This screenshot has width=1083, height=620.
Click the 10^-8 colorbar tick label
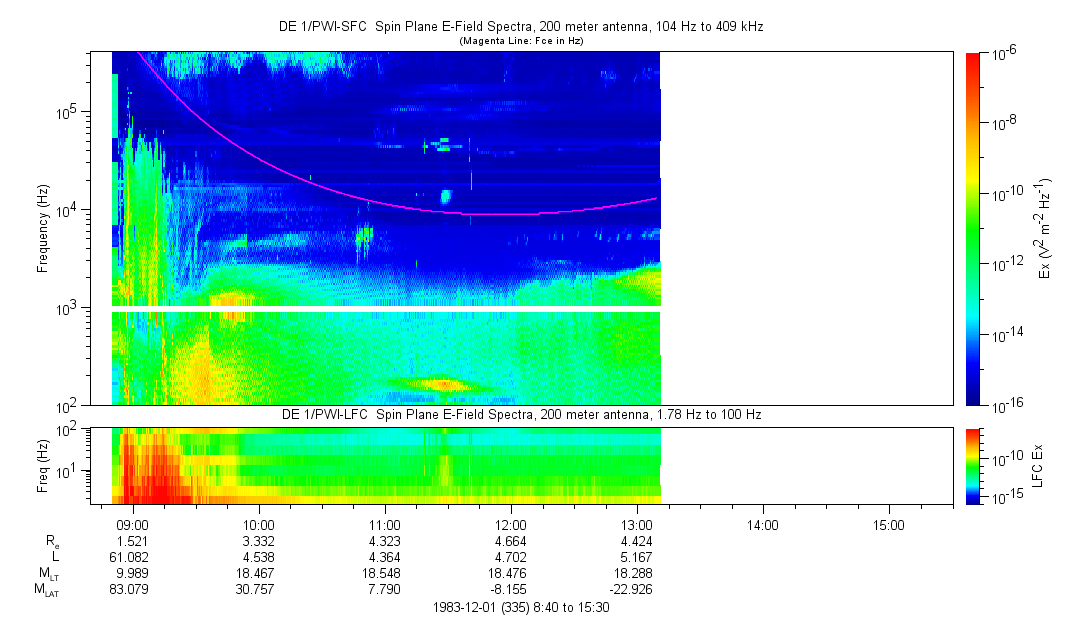click(1003, 124)
